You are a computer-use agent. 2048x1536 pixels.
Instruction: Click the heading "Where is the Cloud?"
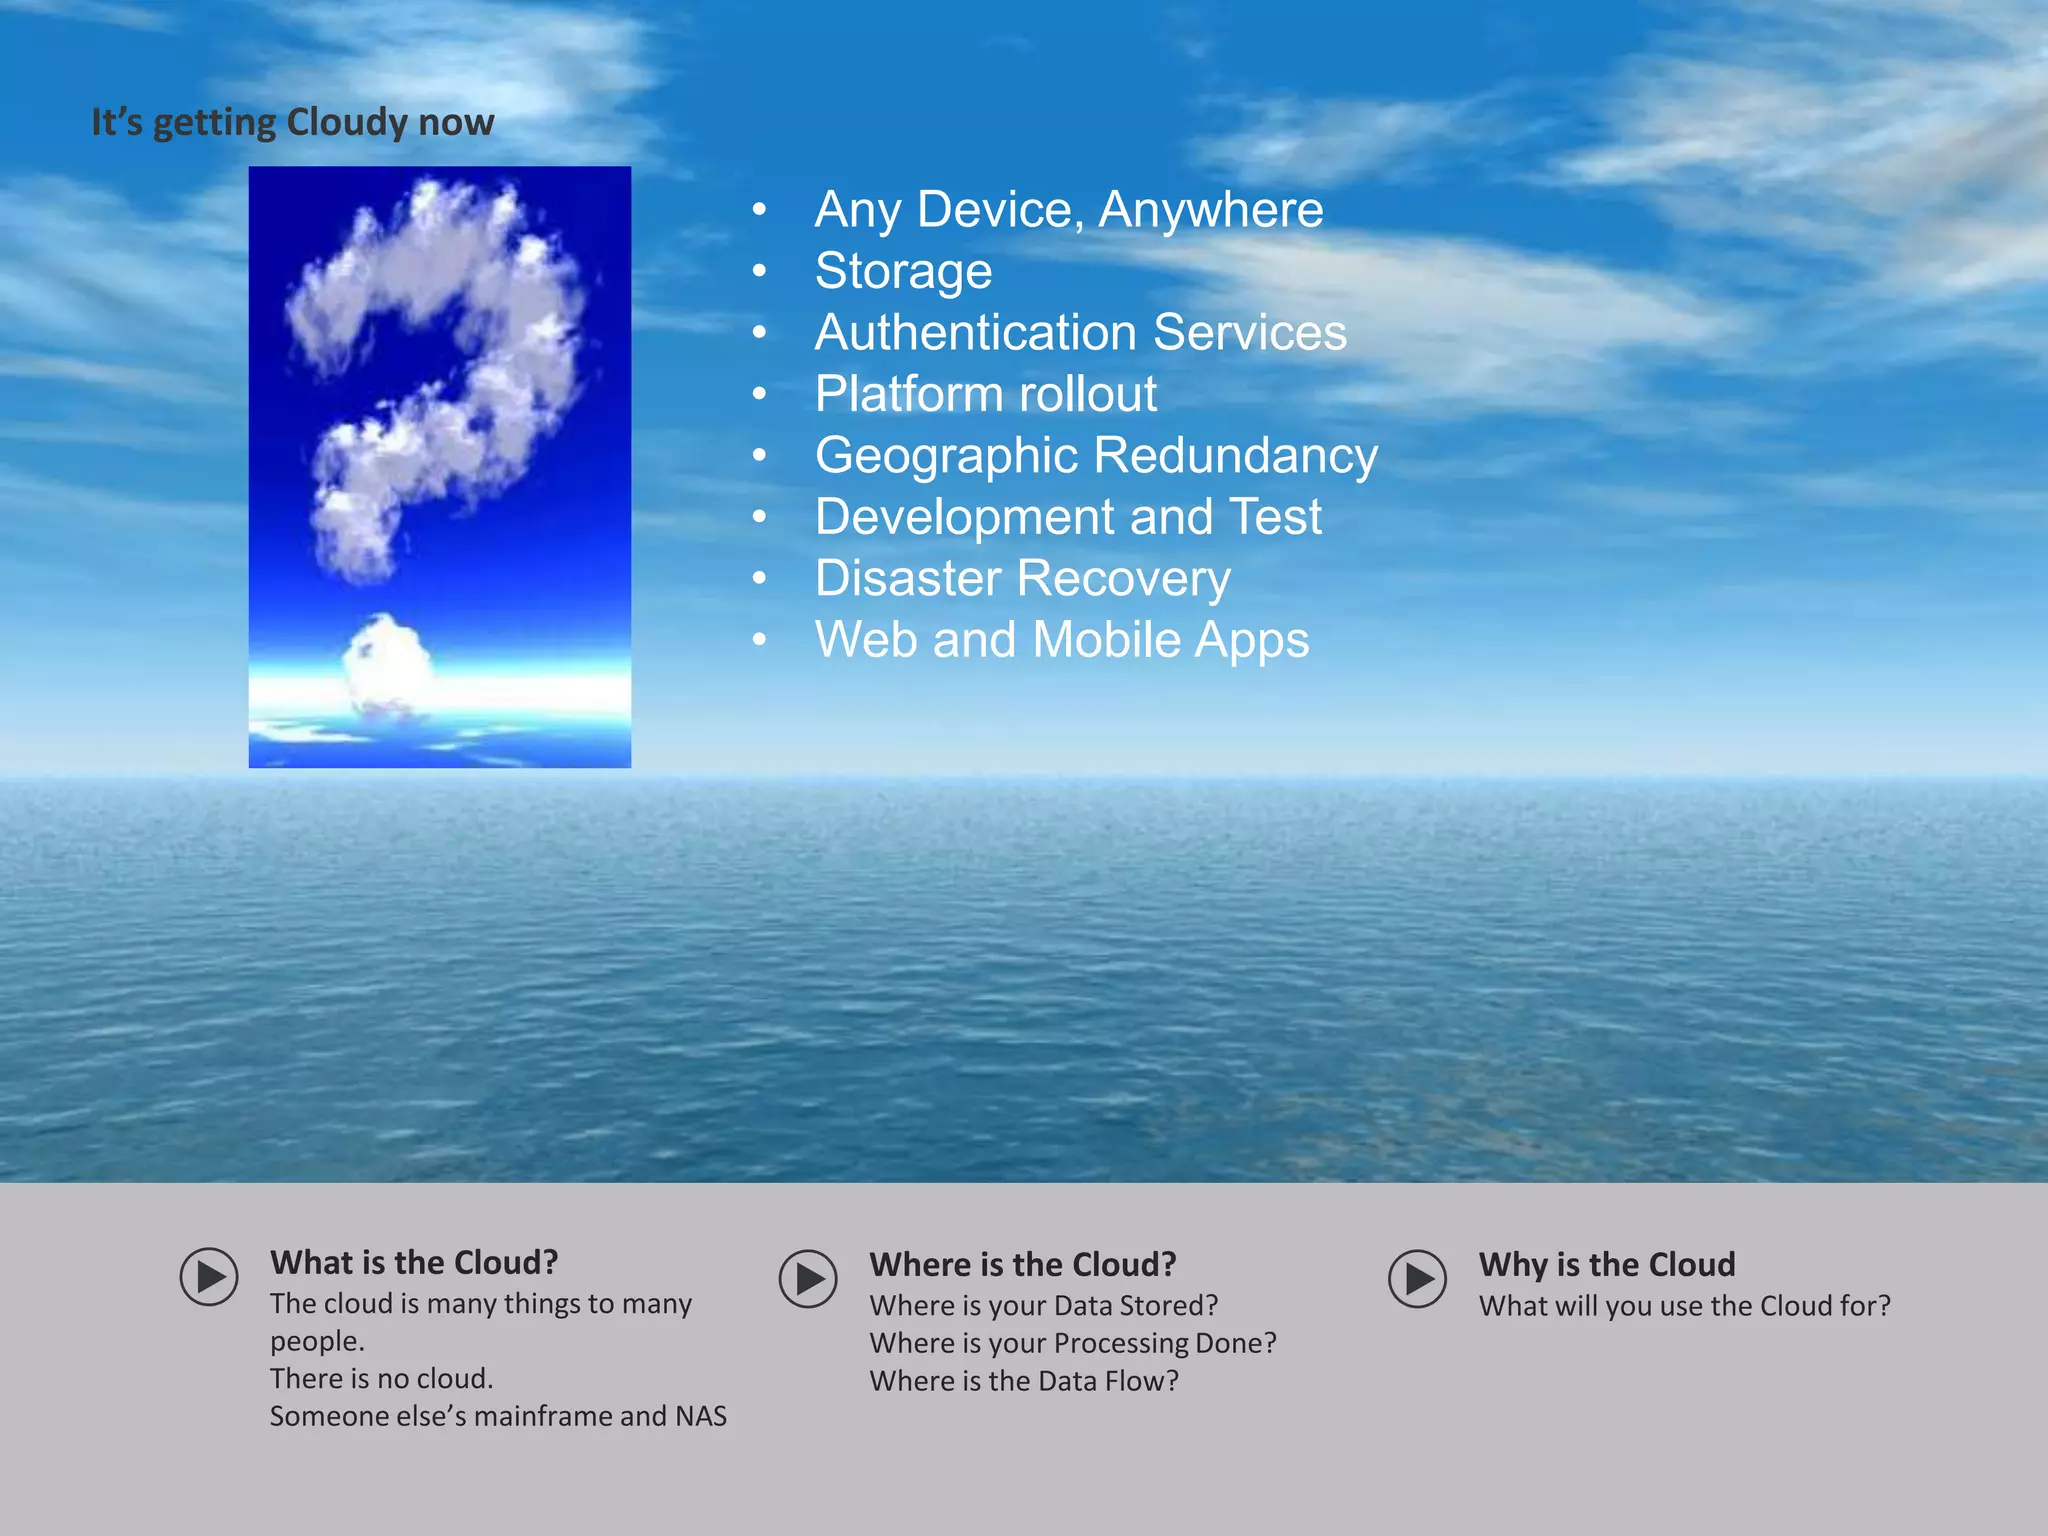[x=1023, y=1265]
